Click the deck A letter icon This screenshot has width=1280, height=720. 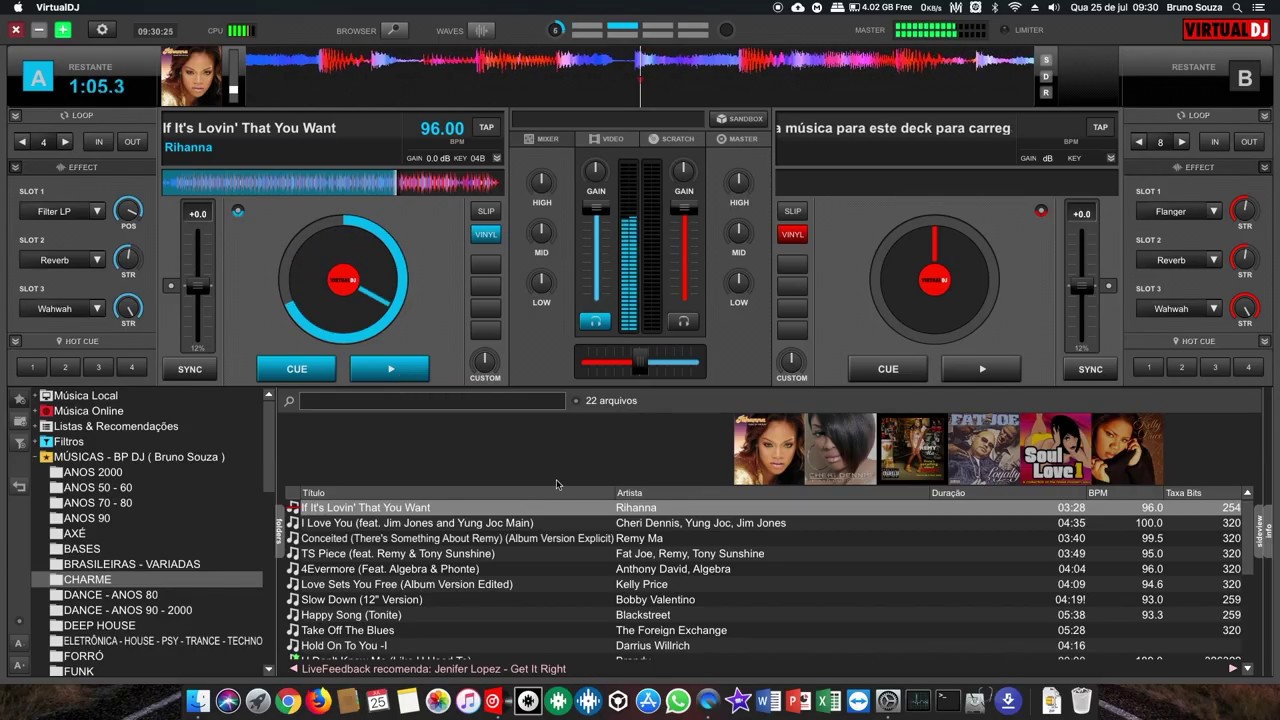(38, 78)
